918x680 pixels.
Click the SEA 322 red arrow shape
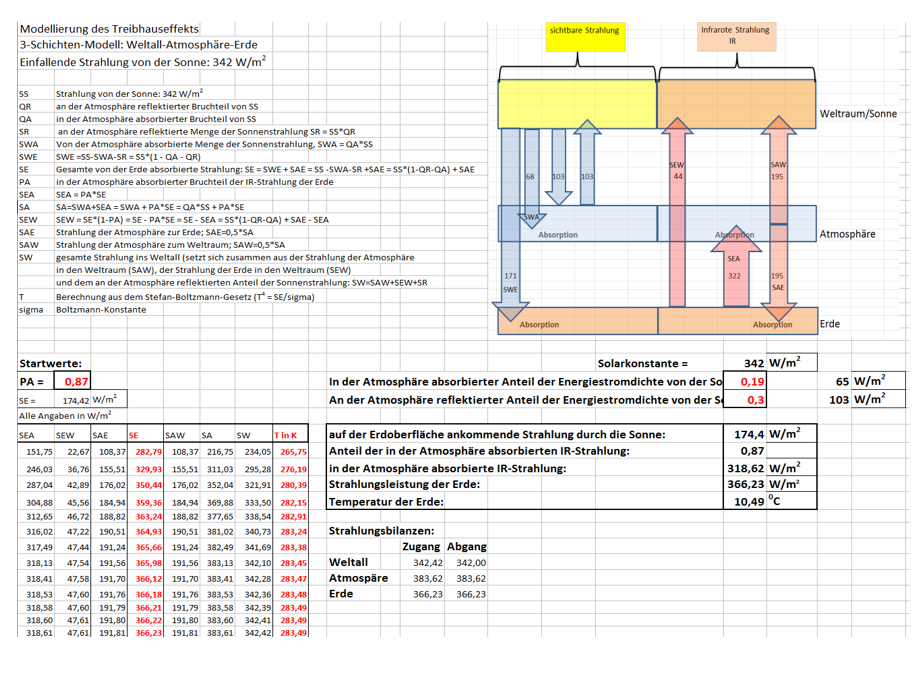click(735, 266)
